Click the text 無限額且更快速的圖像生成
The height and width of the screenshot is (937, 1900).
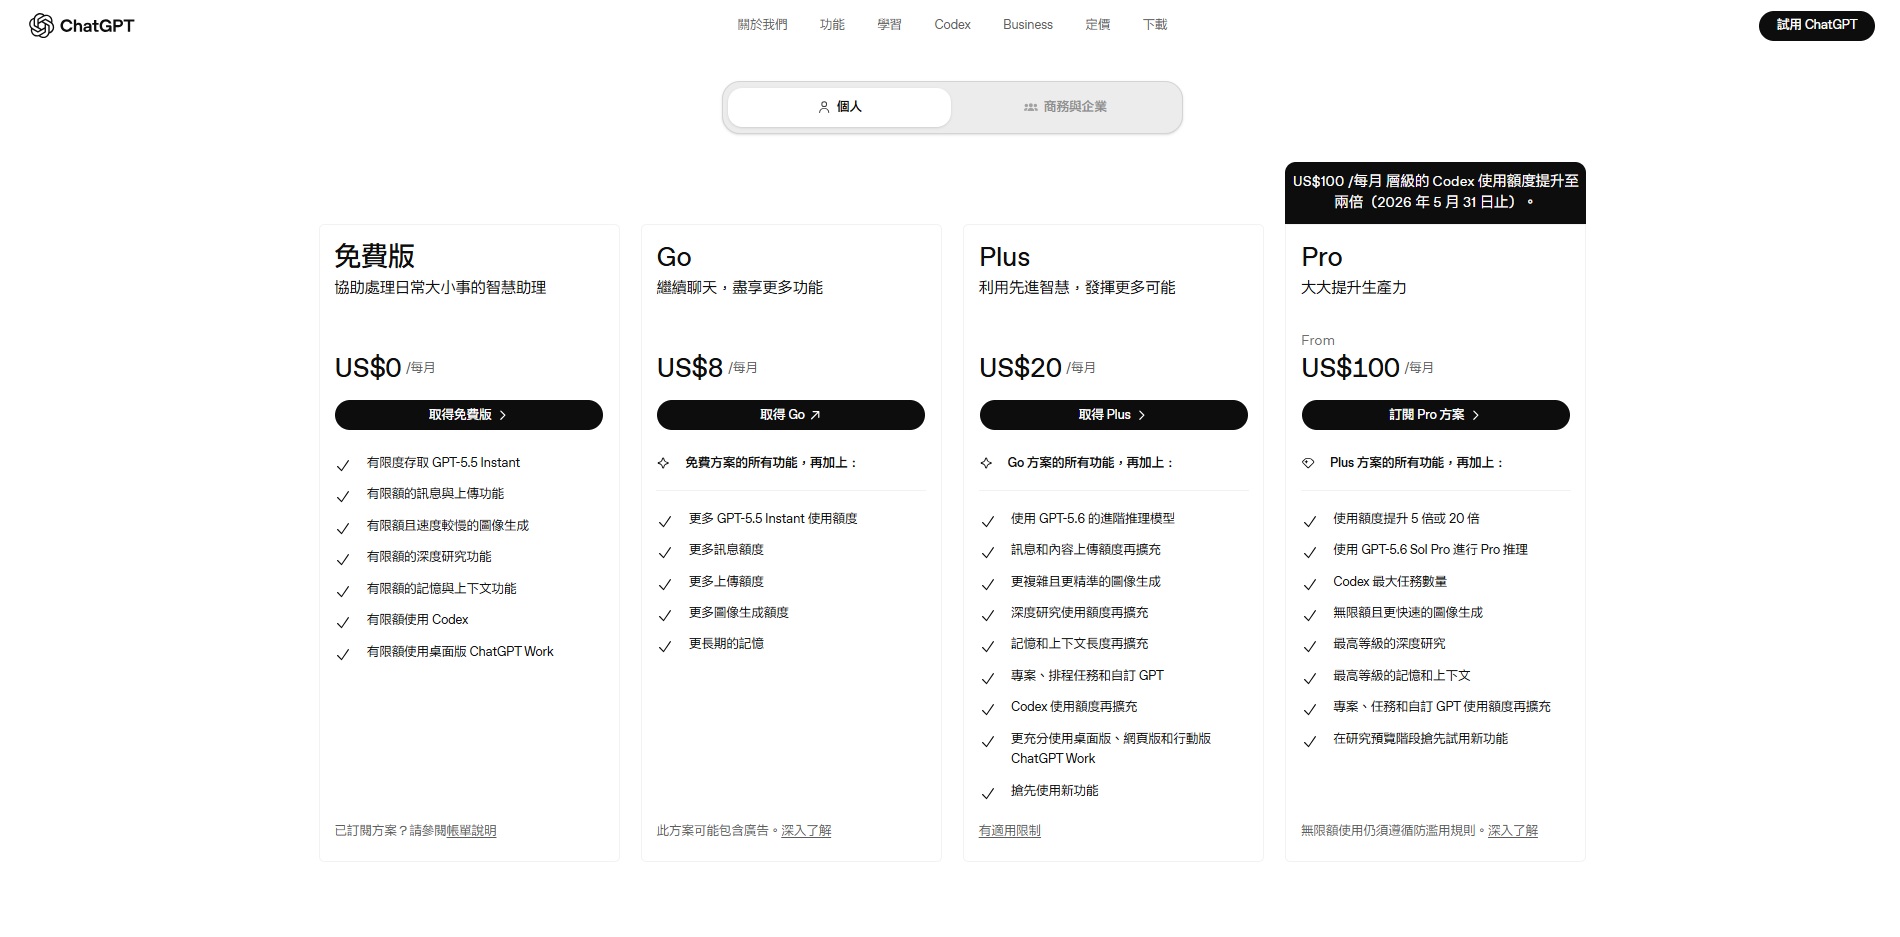click(x=1408, y=613)
